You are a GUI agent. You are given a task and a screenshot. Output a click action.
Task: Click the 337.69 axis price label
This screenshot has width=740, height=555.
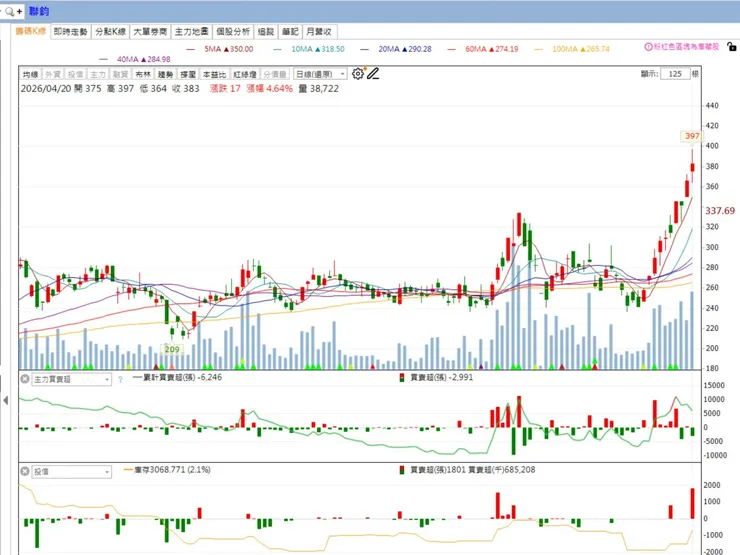(x=720, y=210)
